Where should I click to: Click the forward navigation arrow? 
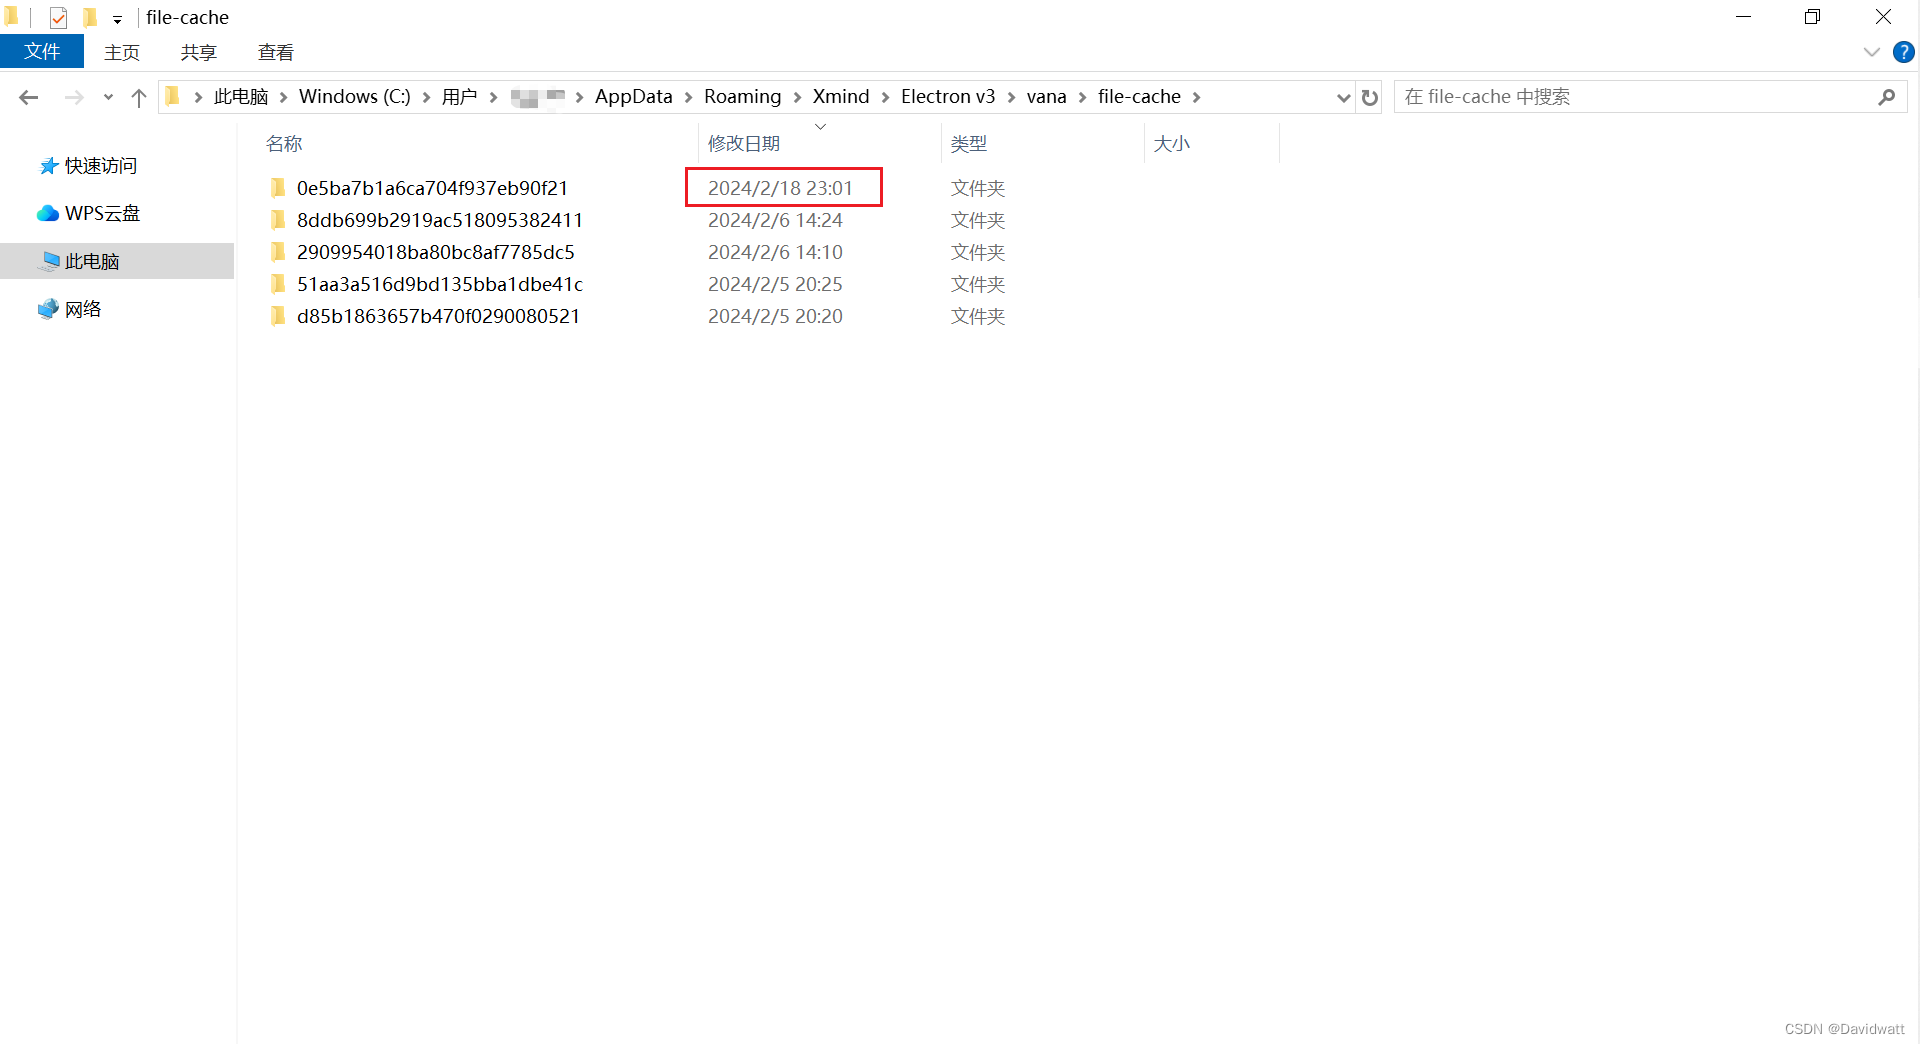click(74, 97)
